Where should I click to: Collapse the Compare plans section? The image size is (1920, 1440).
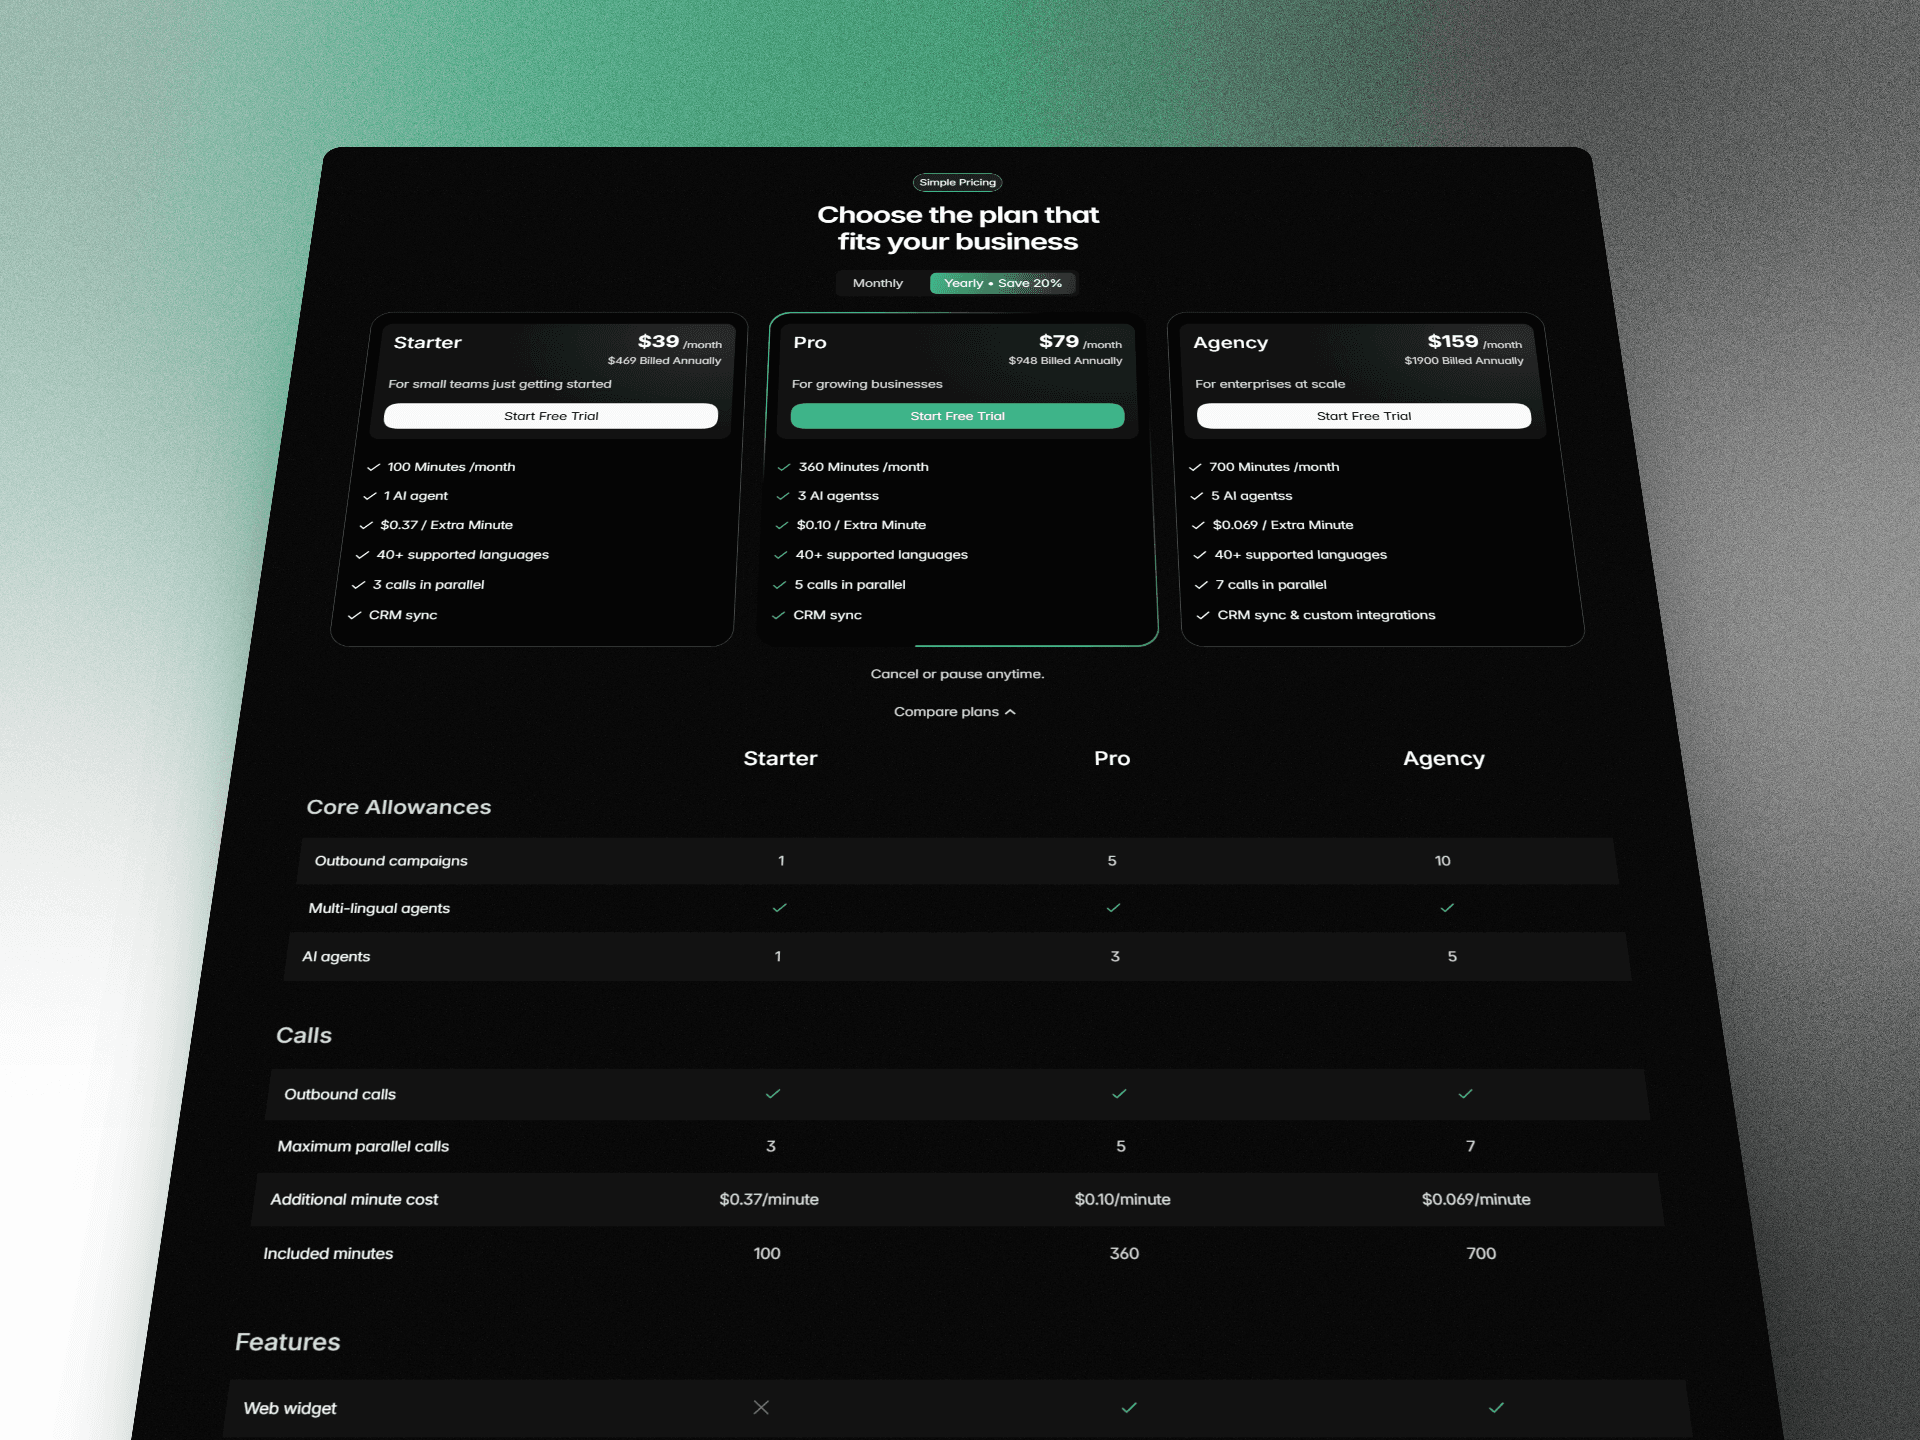(955, 712)
